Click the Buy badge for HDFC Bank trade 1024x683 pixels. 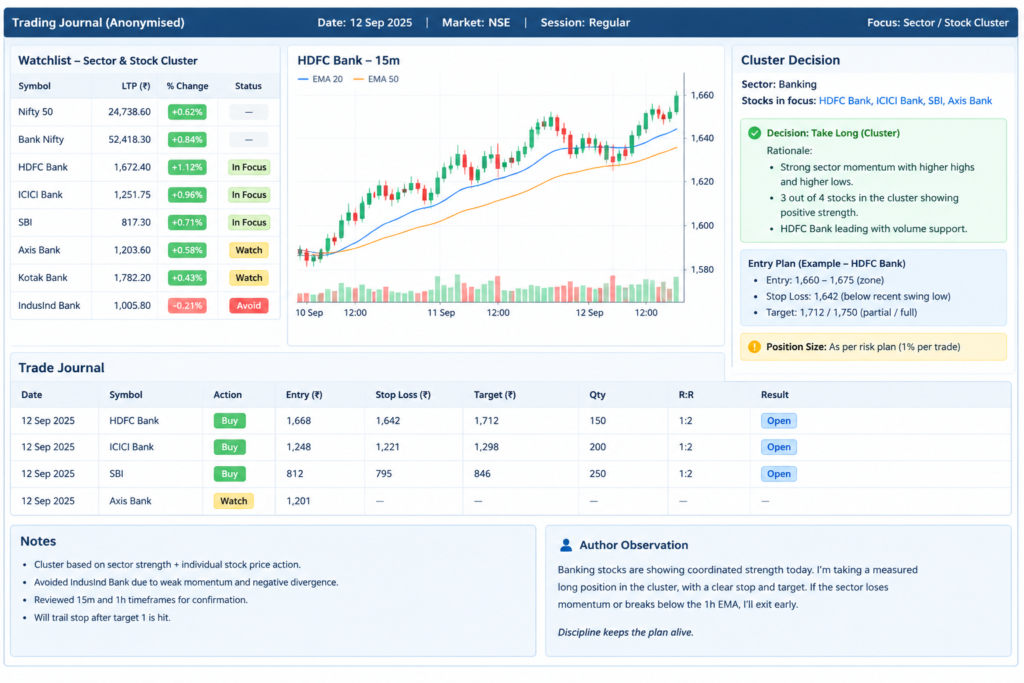229,421
